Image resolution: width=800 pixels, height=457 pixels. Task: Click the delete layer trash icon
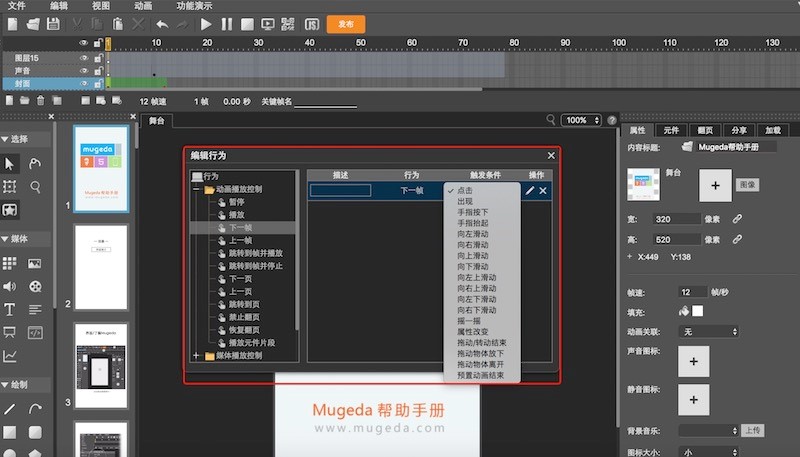(41, 101)
